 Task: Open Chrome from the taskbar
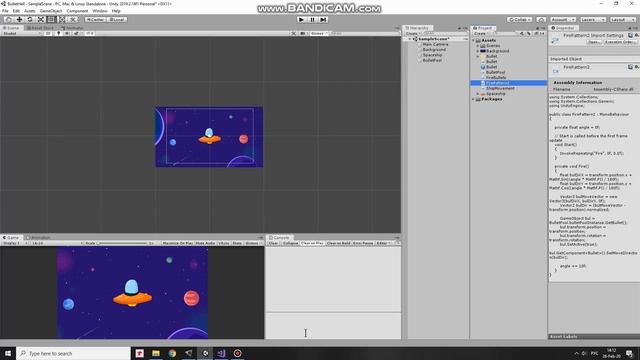(x=172, y=353)
